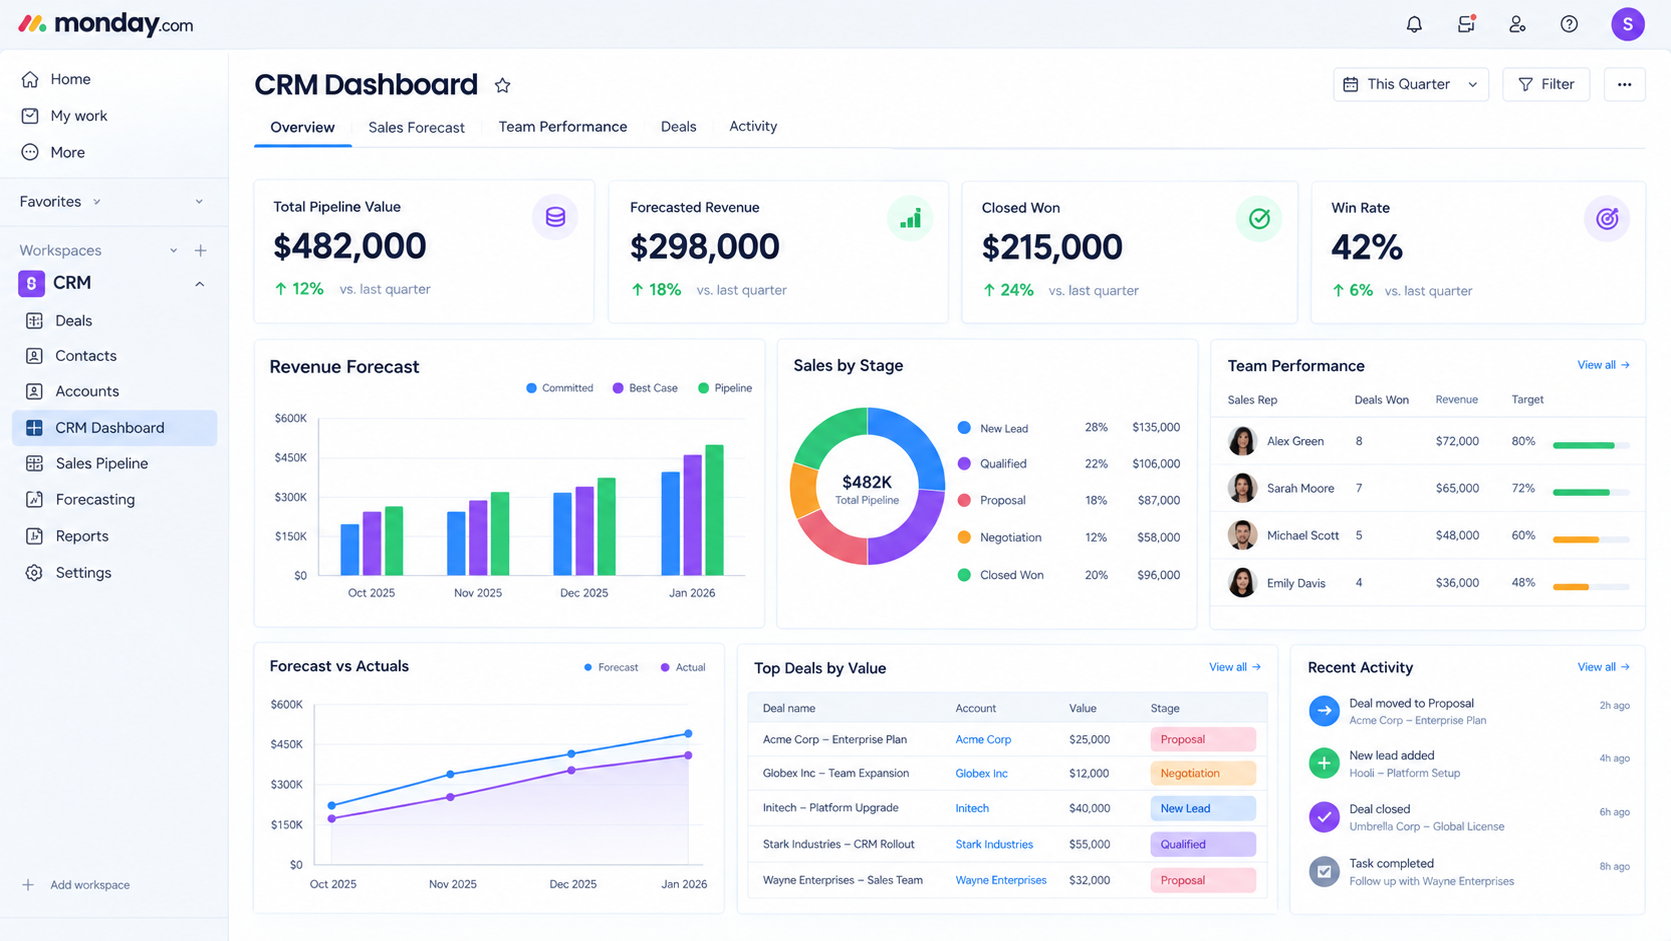Click the Settings gear icon
The height and width of the screenshot is (941, 1671).
pyautogui.click(x=34, y=573)
